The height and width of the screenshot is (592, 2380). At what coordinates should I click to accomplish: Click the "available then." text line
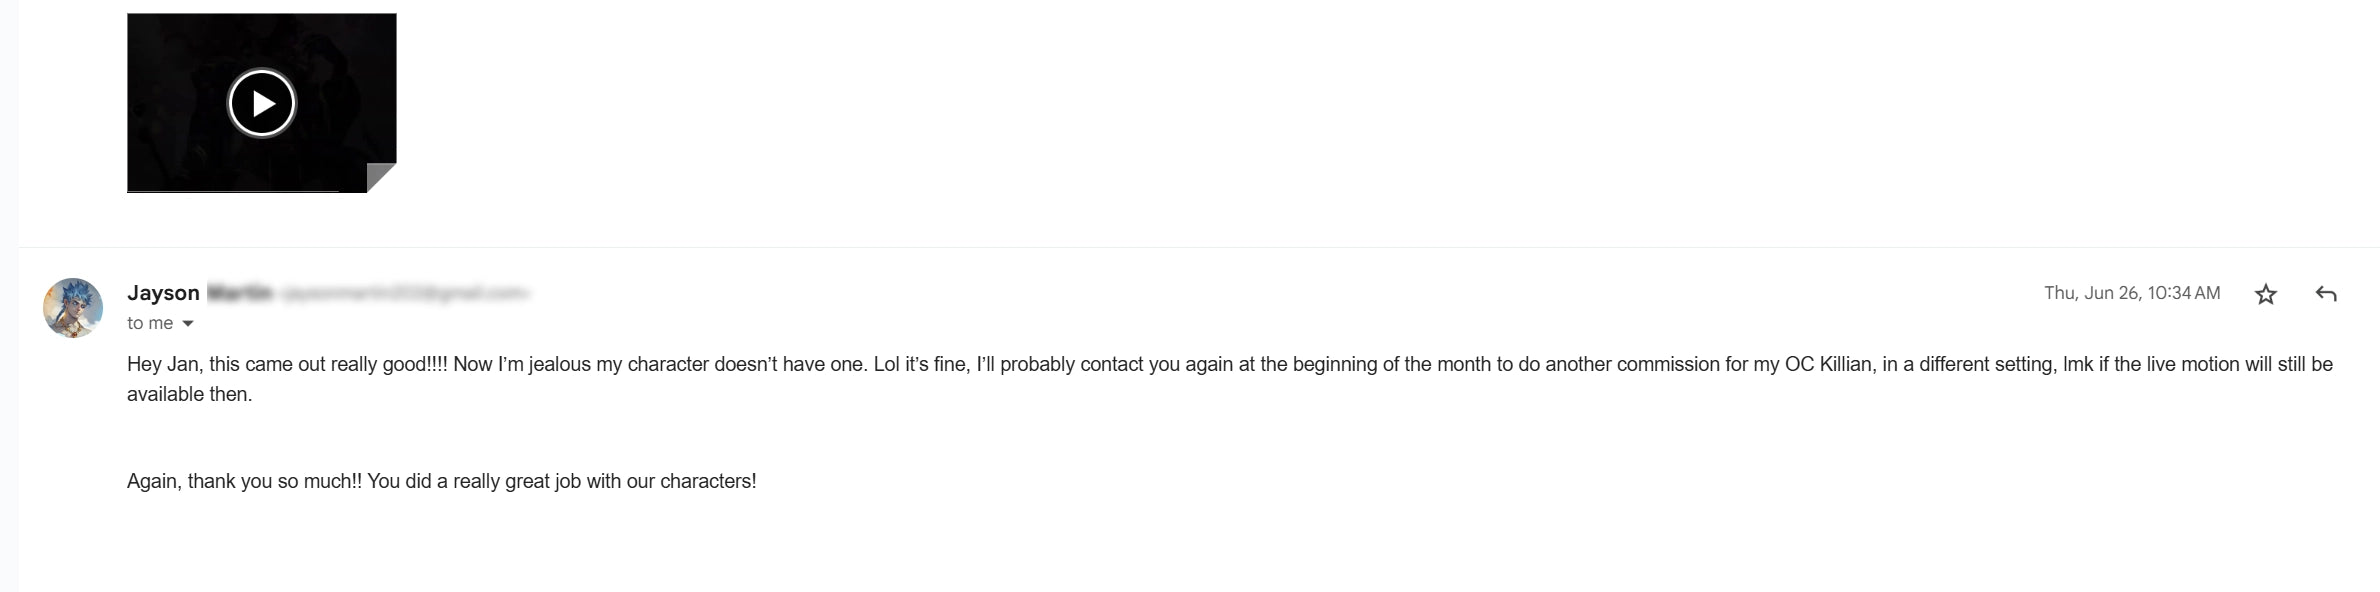189,394
